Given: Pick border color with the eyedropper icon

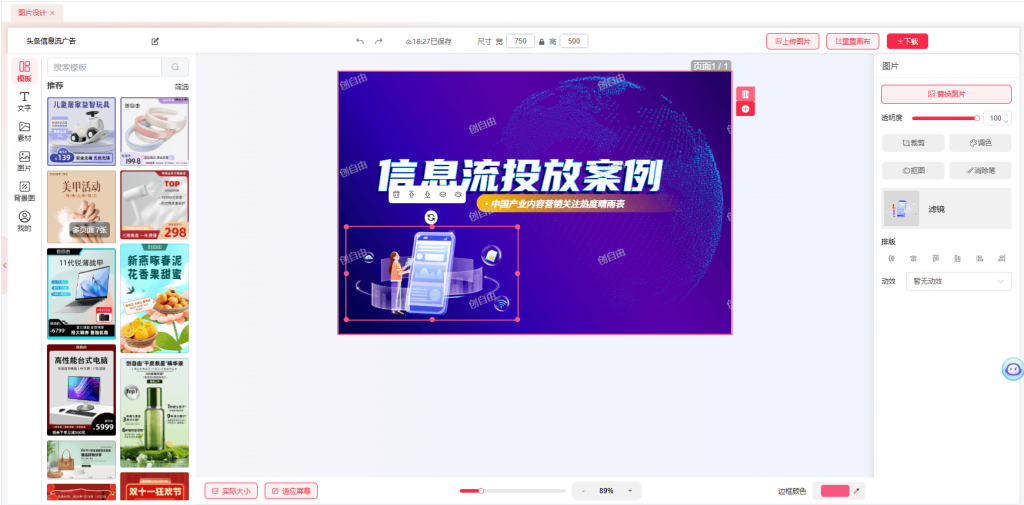Looking at the screenshot, I should (857, 491).
